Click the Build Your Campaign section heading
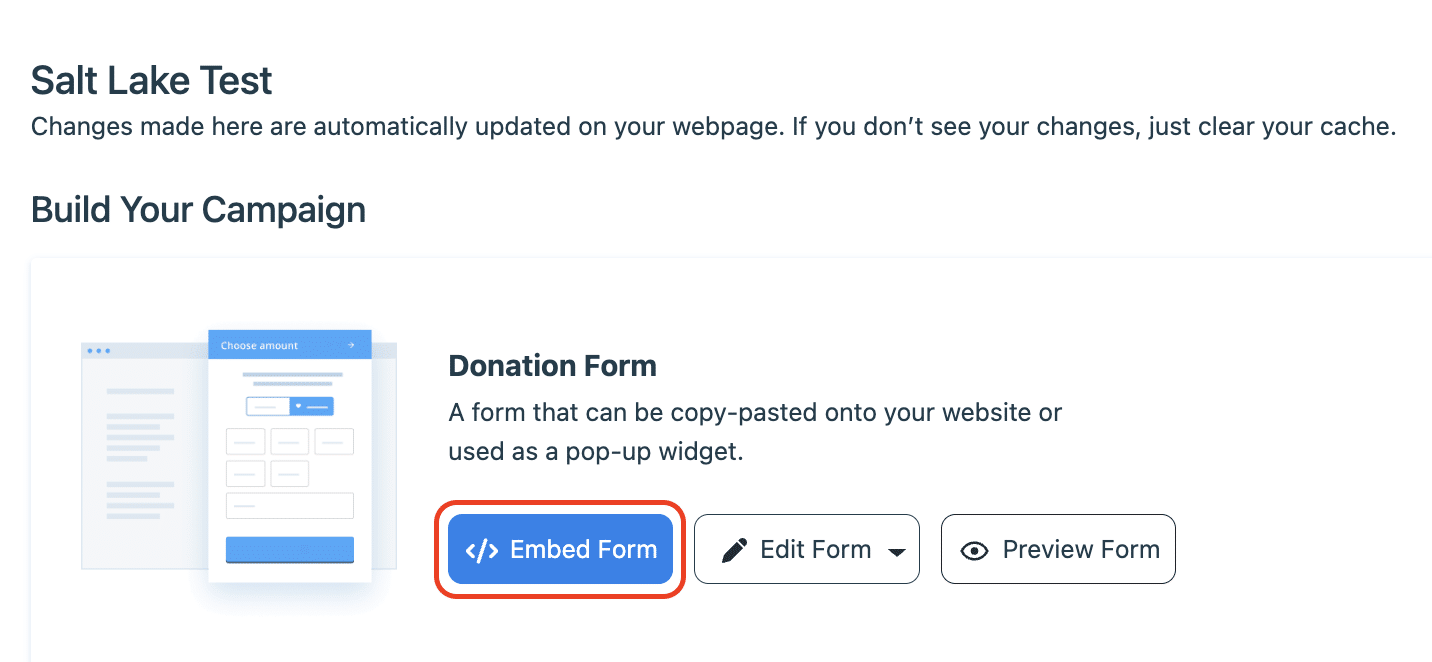 [x=198, y=210]
